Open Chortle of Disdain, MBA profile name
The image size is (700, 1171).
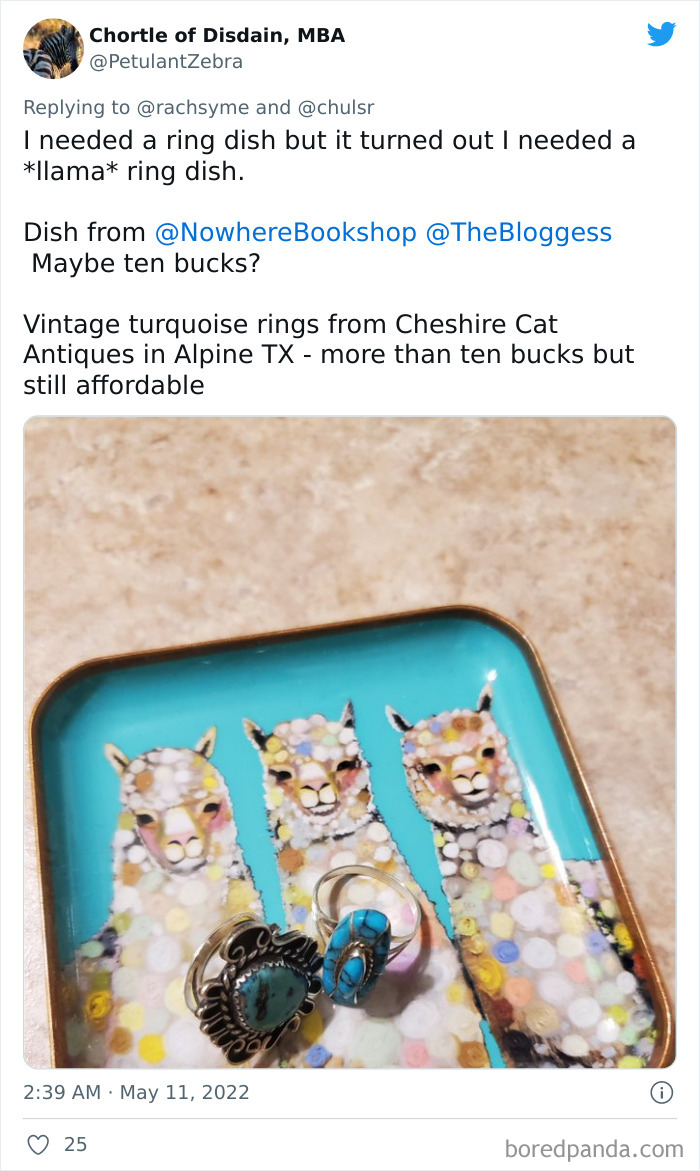tap(217, 35)
